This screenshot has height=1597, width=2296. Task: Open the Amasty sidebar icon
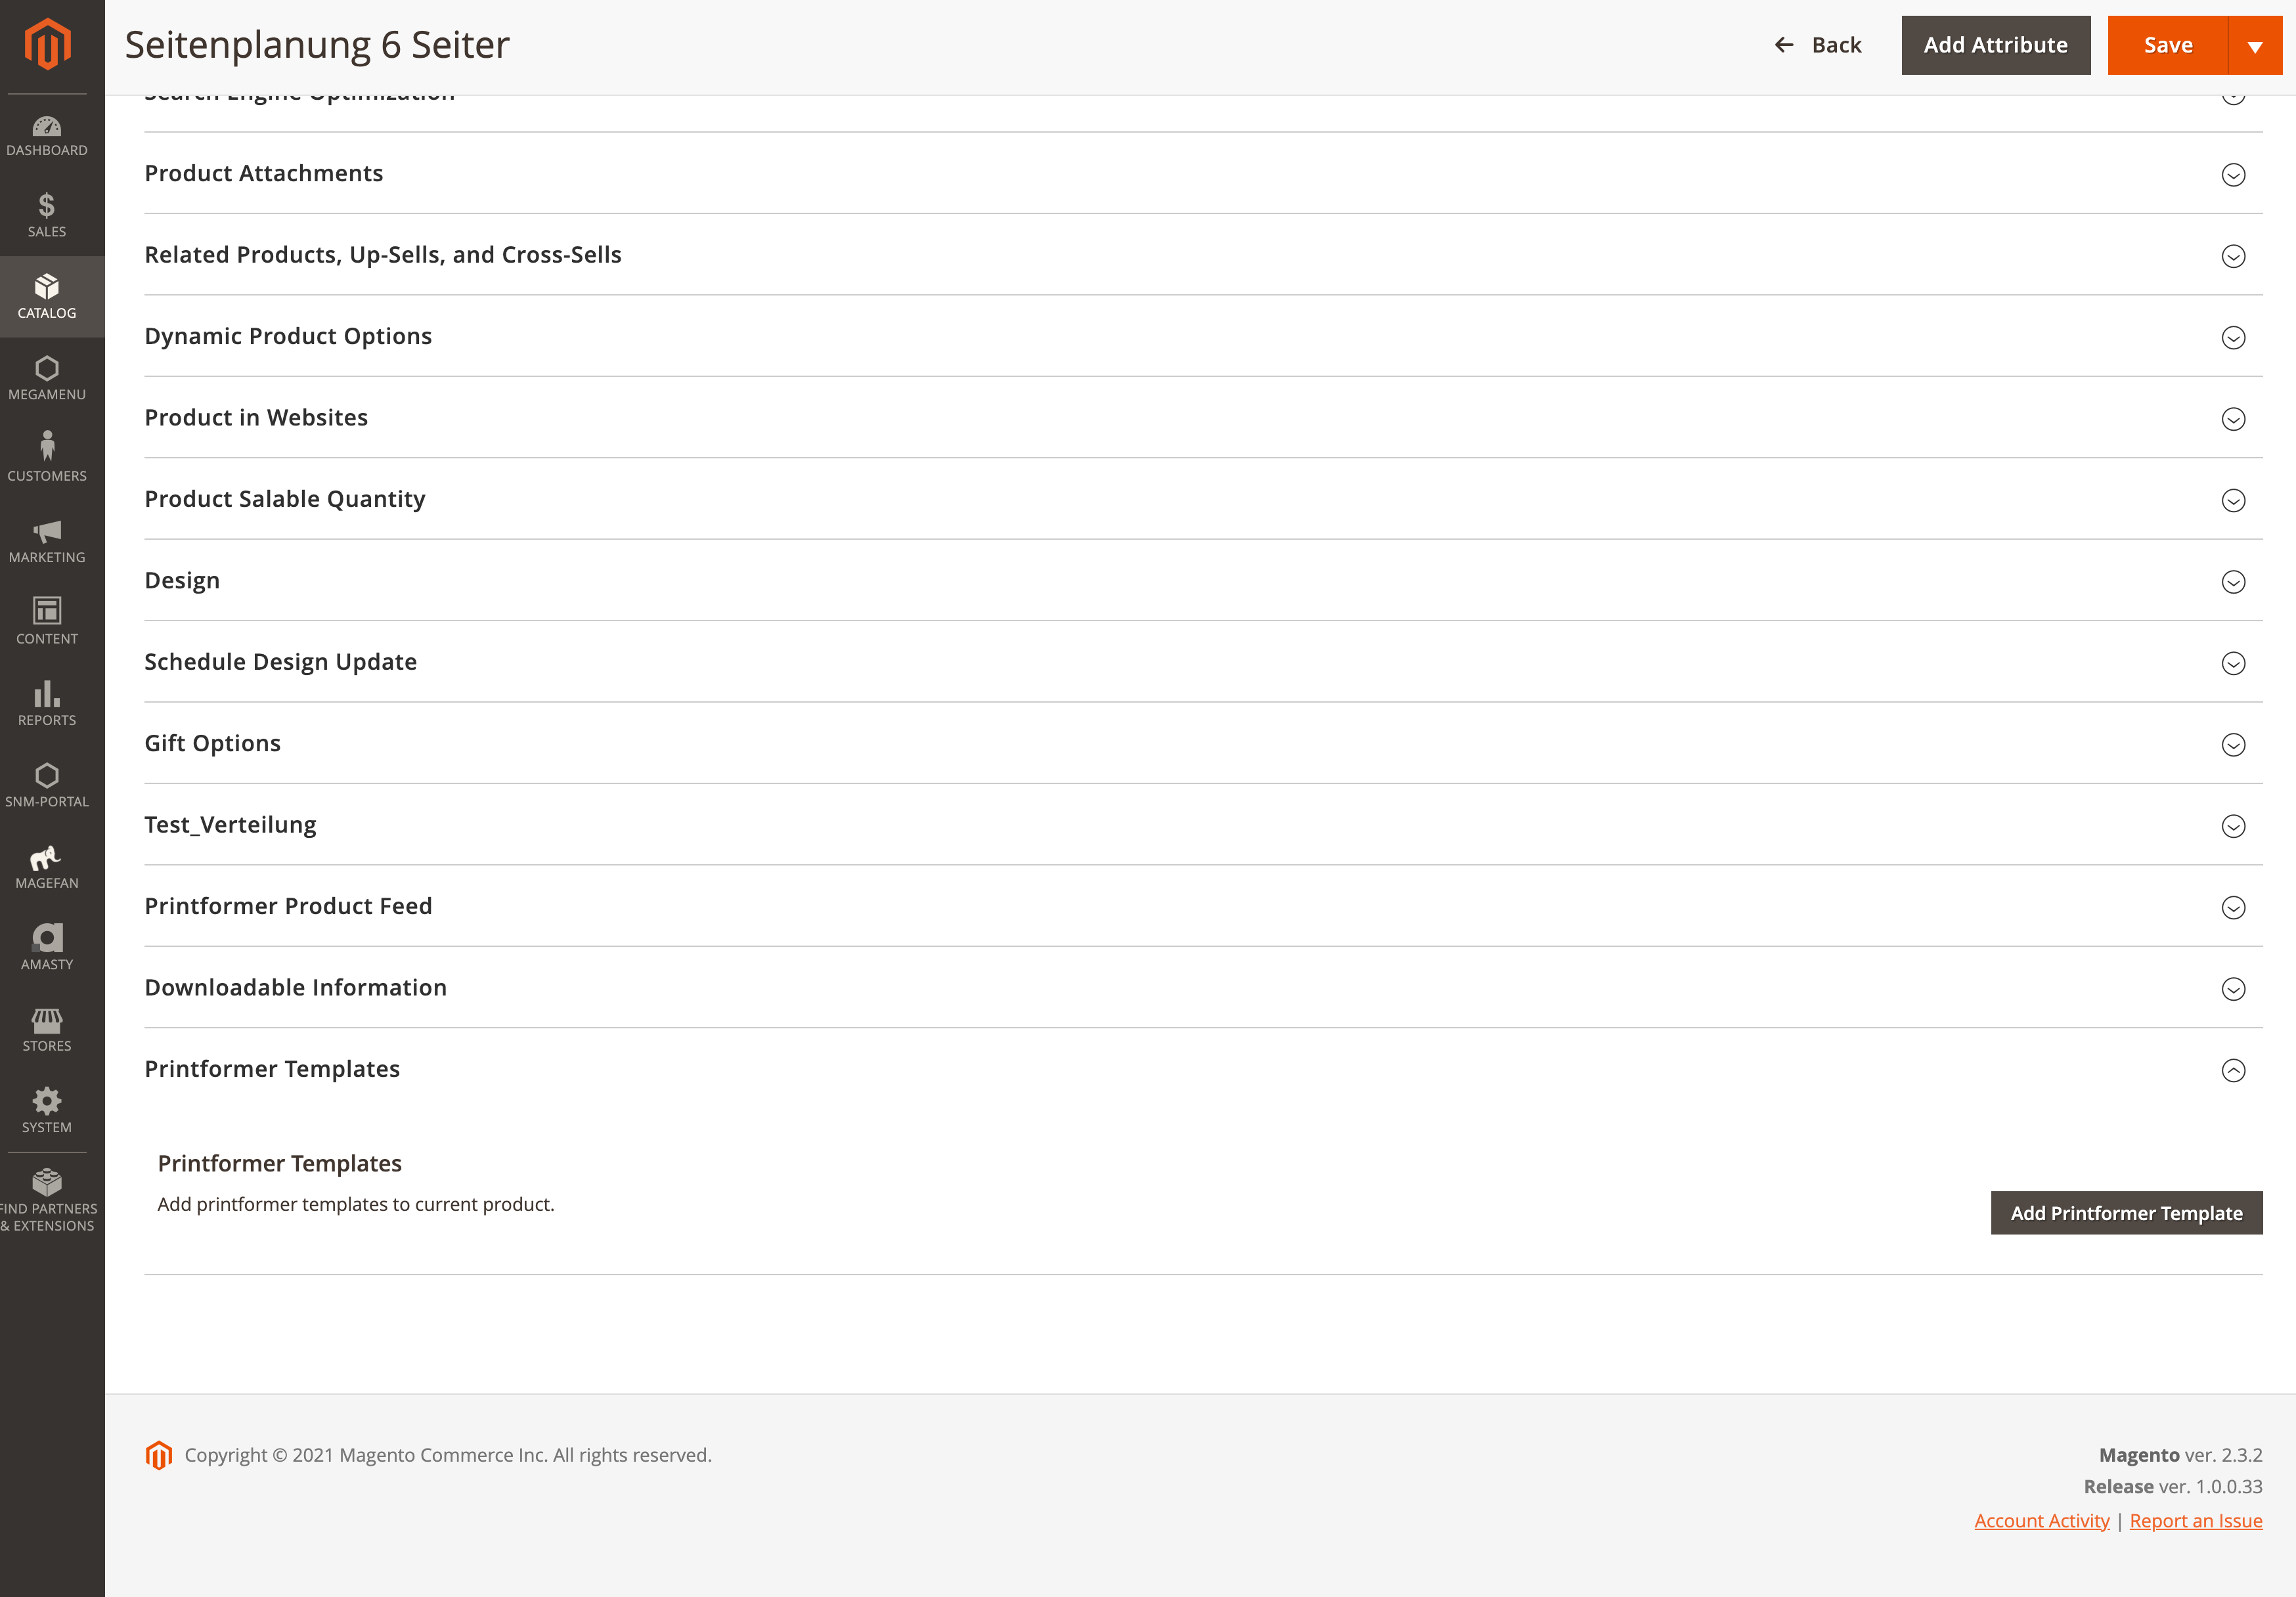pyautogui.click(x=47, y=938)
